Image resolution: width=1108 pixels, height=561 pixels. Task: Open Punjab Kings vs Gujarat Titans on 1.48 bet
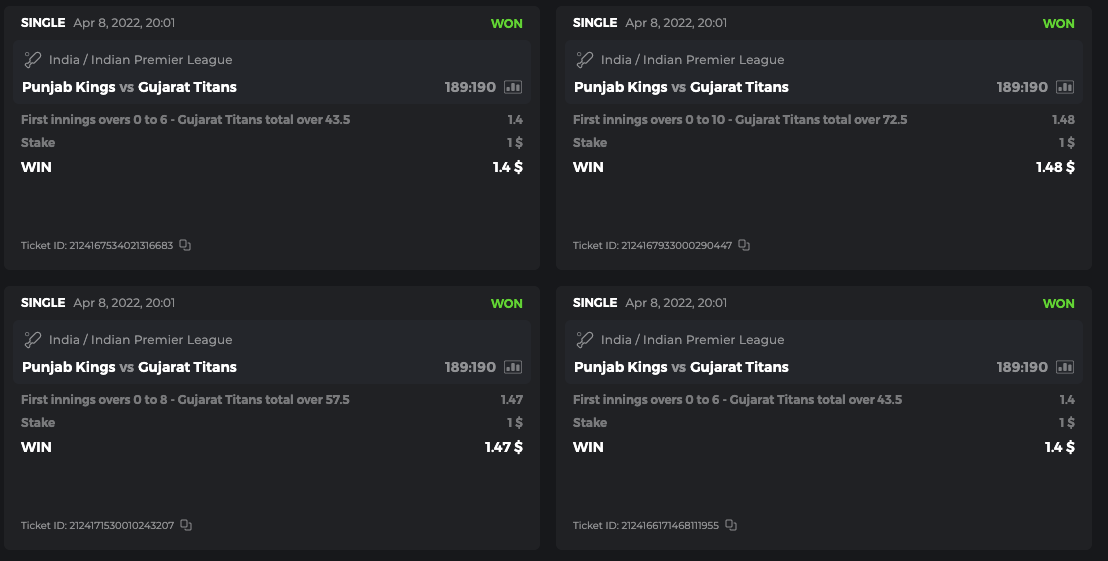[x=681, y=87]
